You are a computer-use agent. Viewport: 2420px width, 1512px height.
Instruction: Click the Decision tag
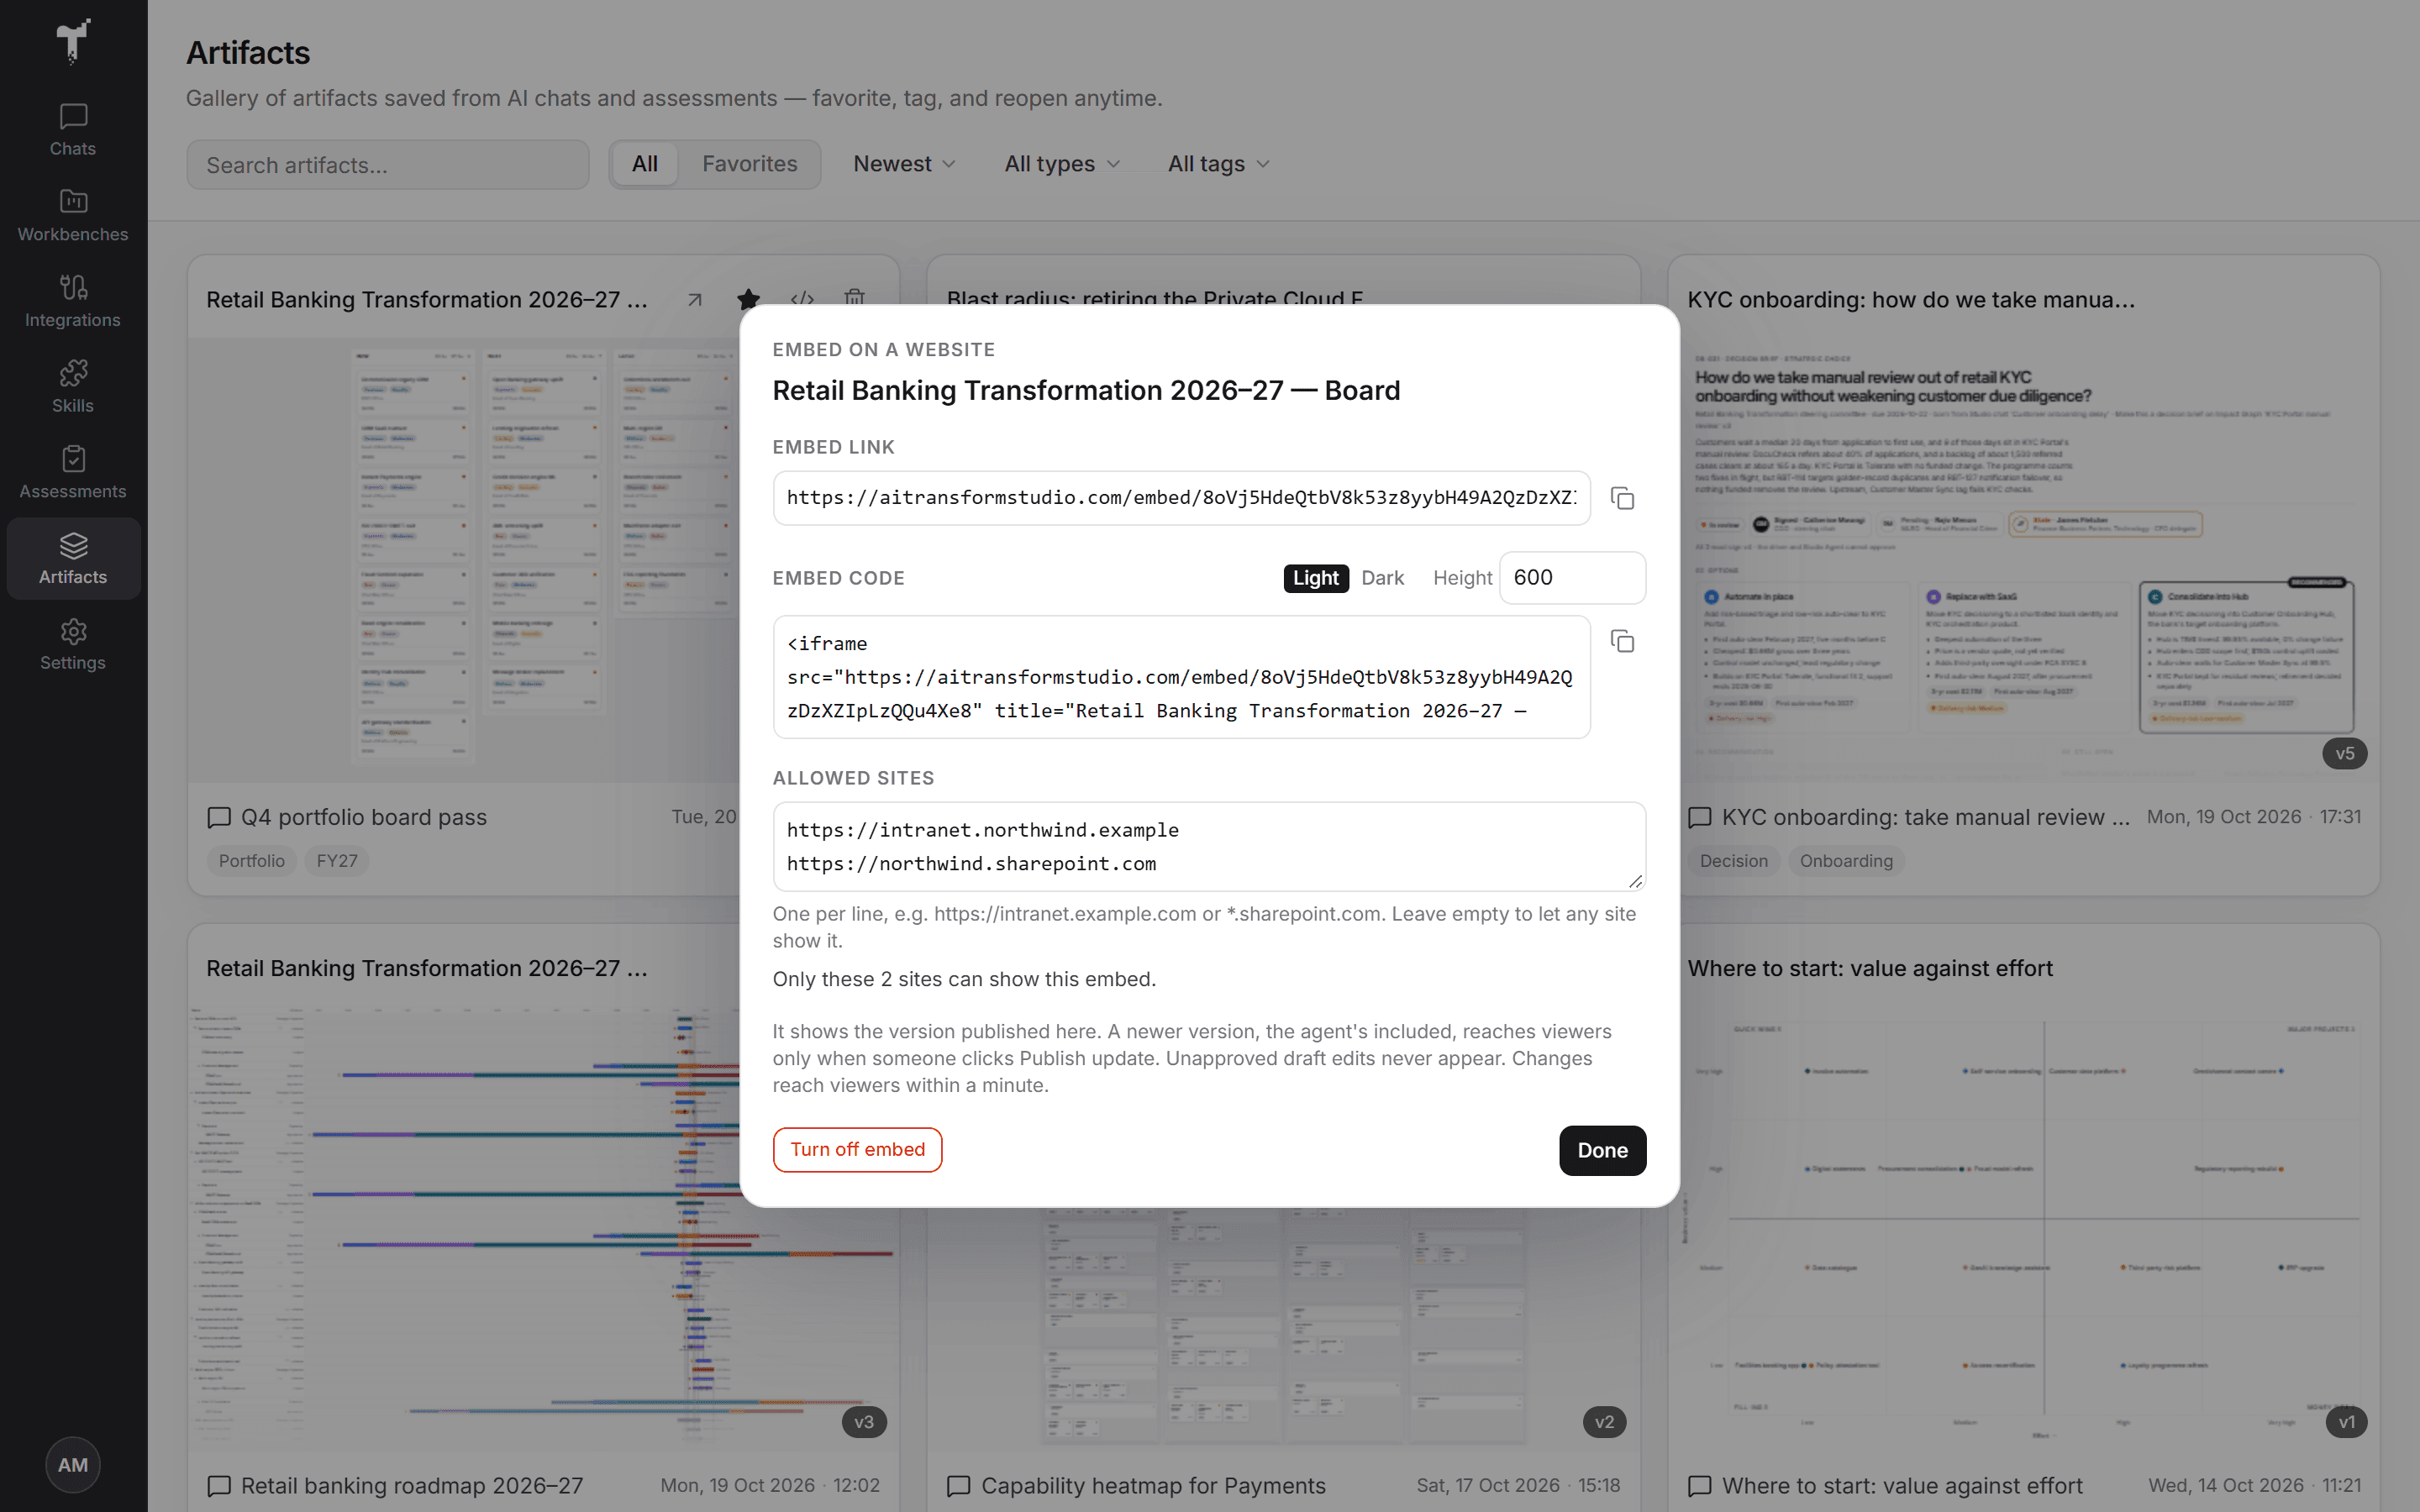click(1733, 861)
